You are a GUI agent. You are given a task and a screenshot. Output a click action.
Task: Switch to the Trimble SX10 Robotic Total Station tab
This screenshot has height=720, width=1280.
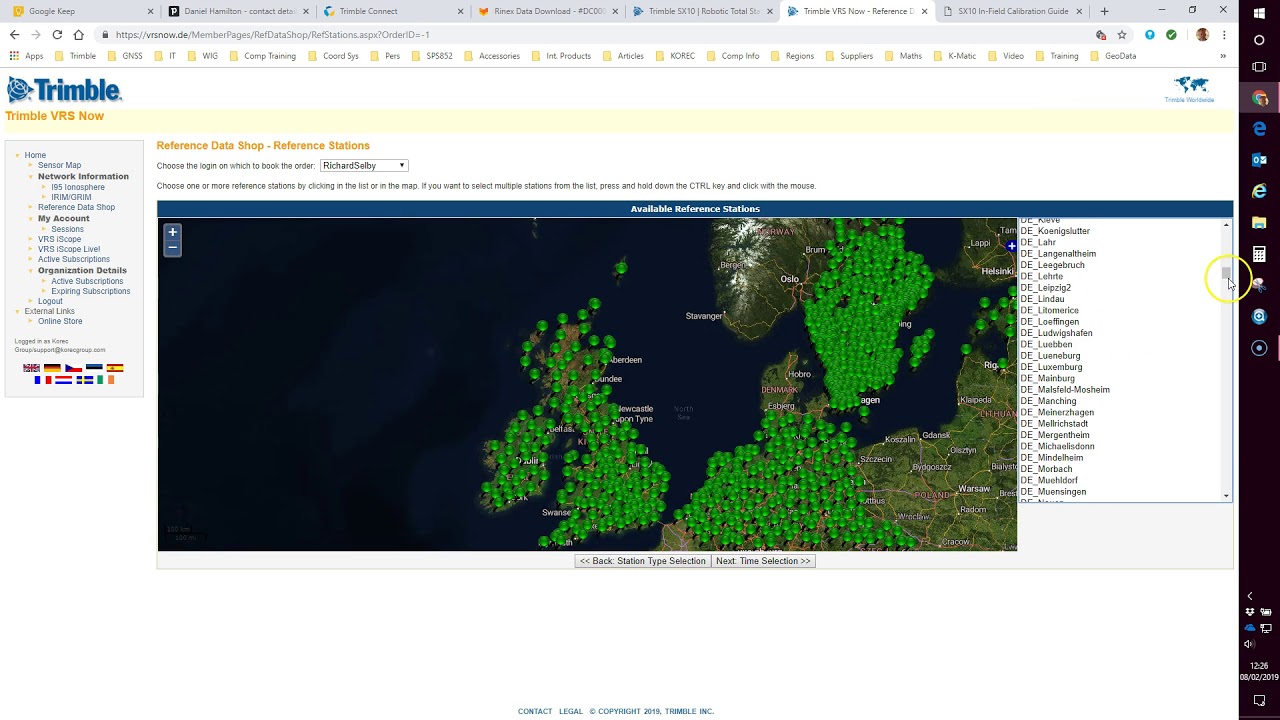pos(702,11)
